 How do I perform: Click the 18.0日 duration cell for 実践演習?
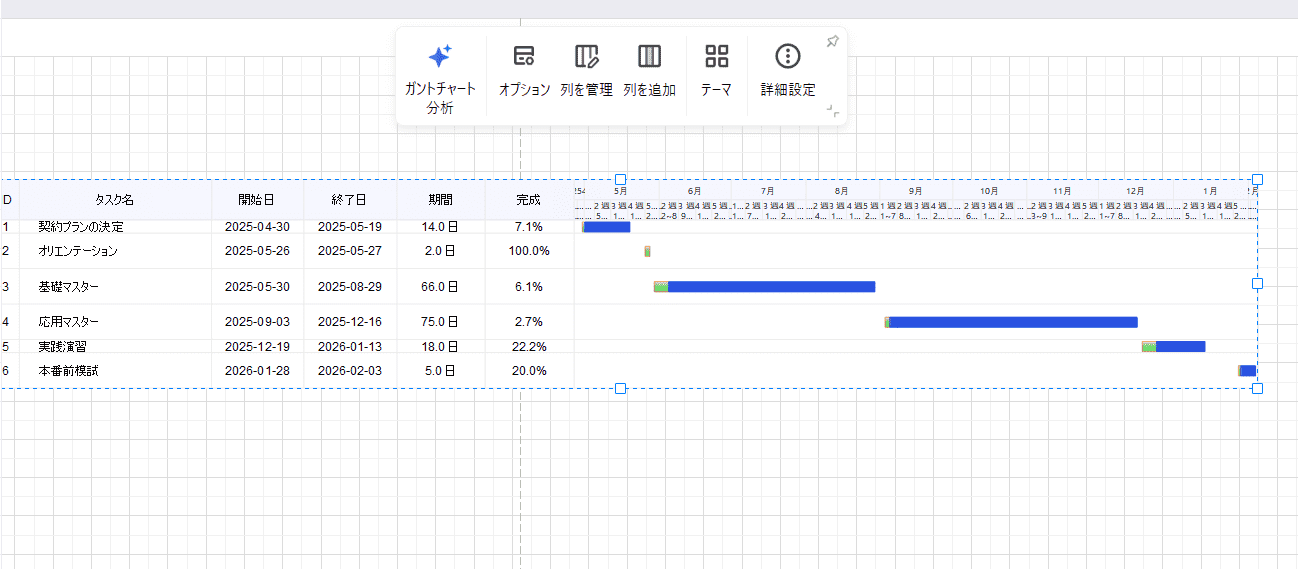click(440, 347)
